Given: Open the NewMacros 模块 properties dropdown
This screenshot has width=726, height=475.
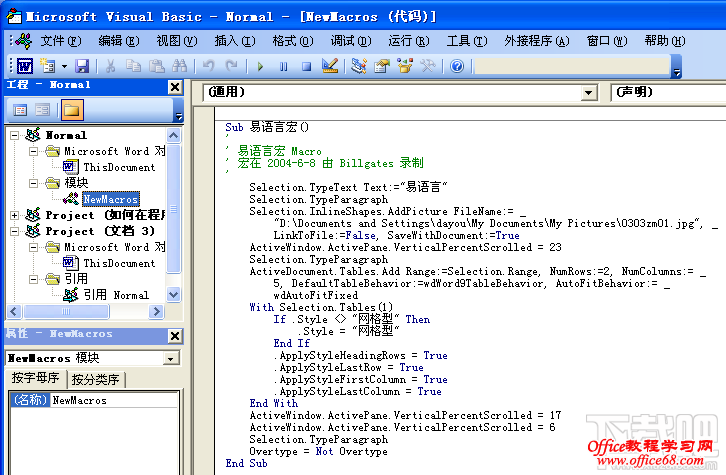Looking at the screenshot, I should pos(171,358).
